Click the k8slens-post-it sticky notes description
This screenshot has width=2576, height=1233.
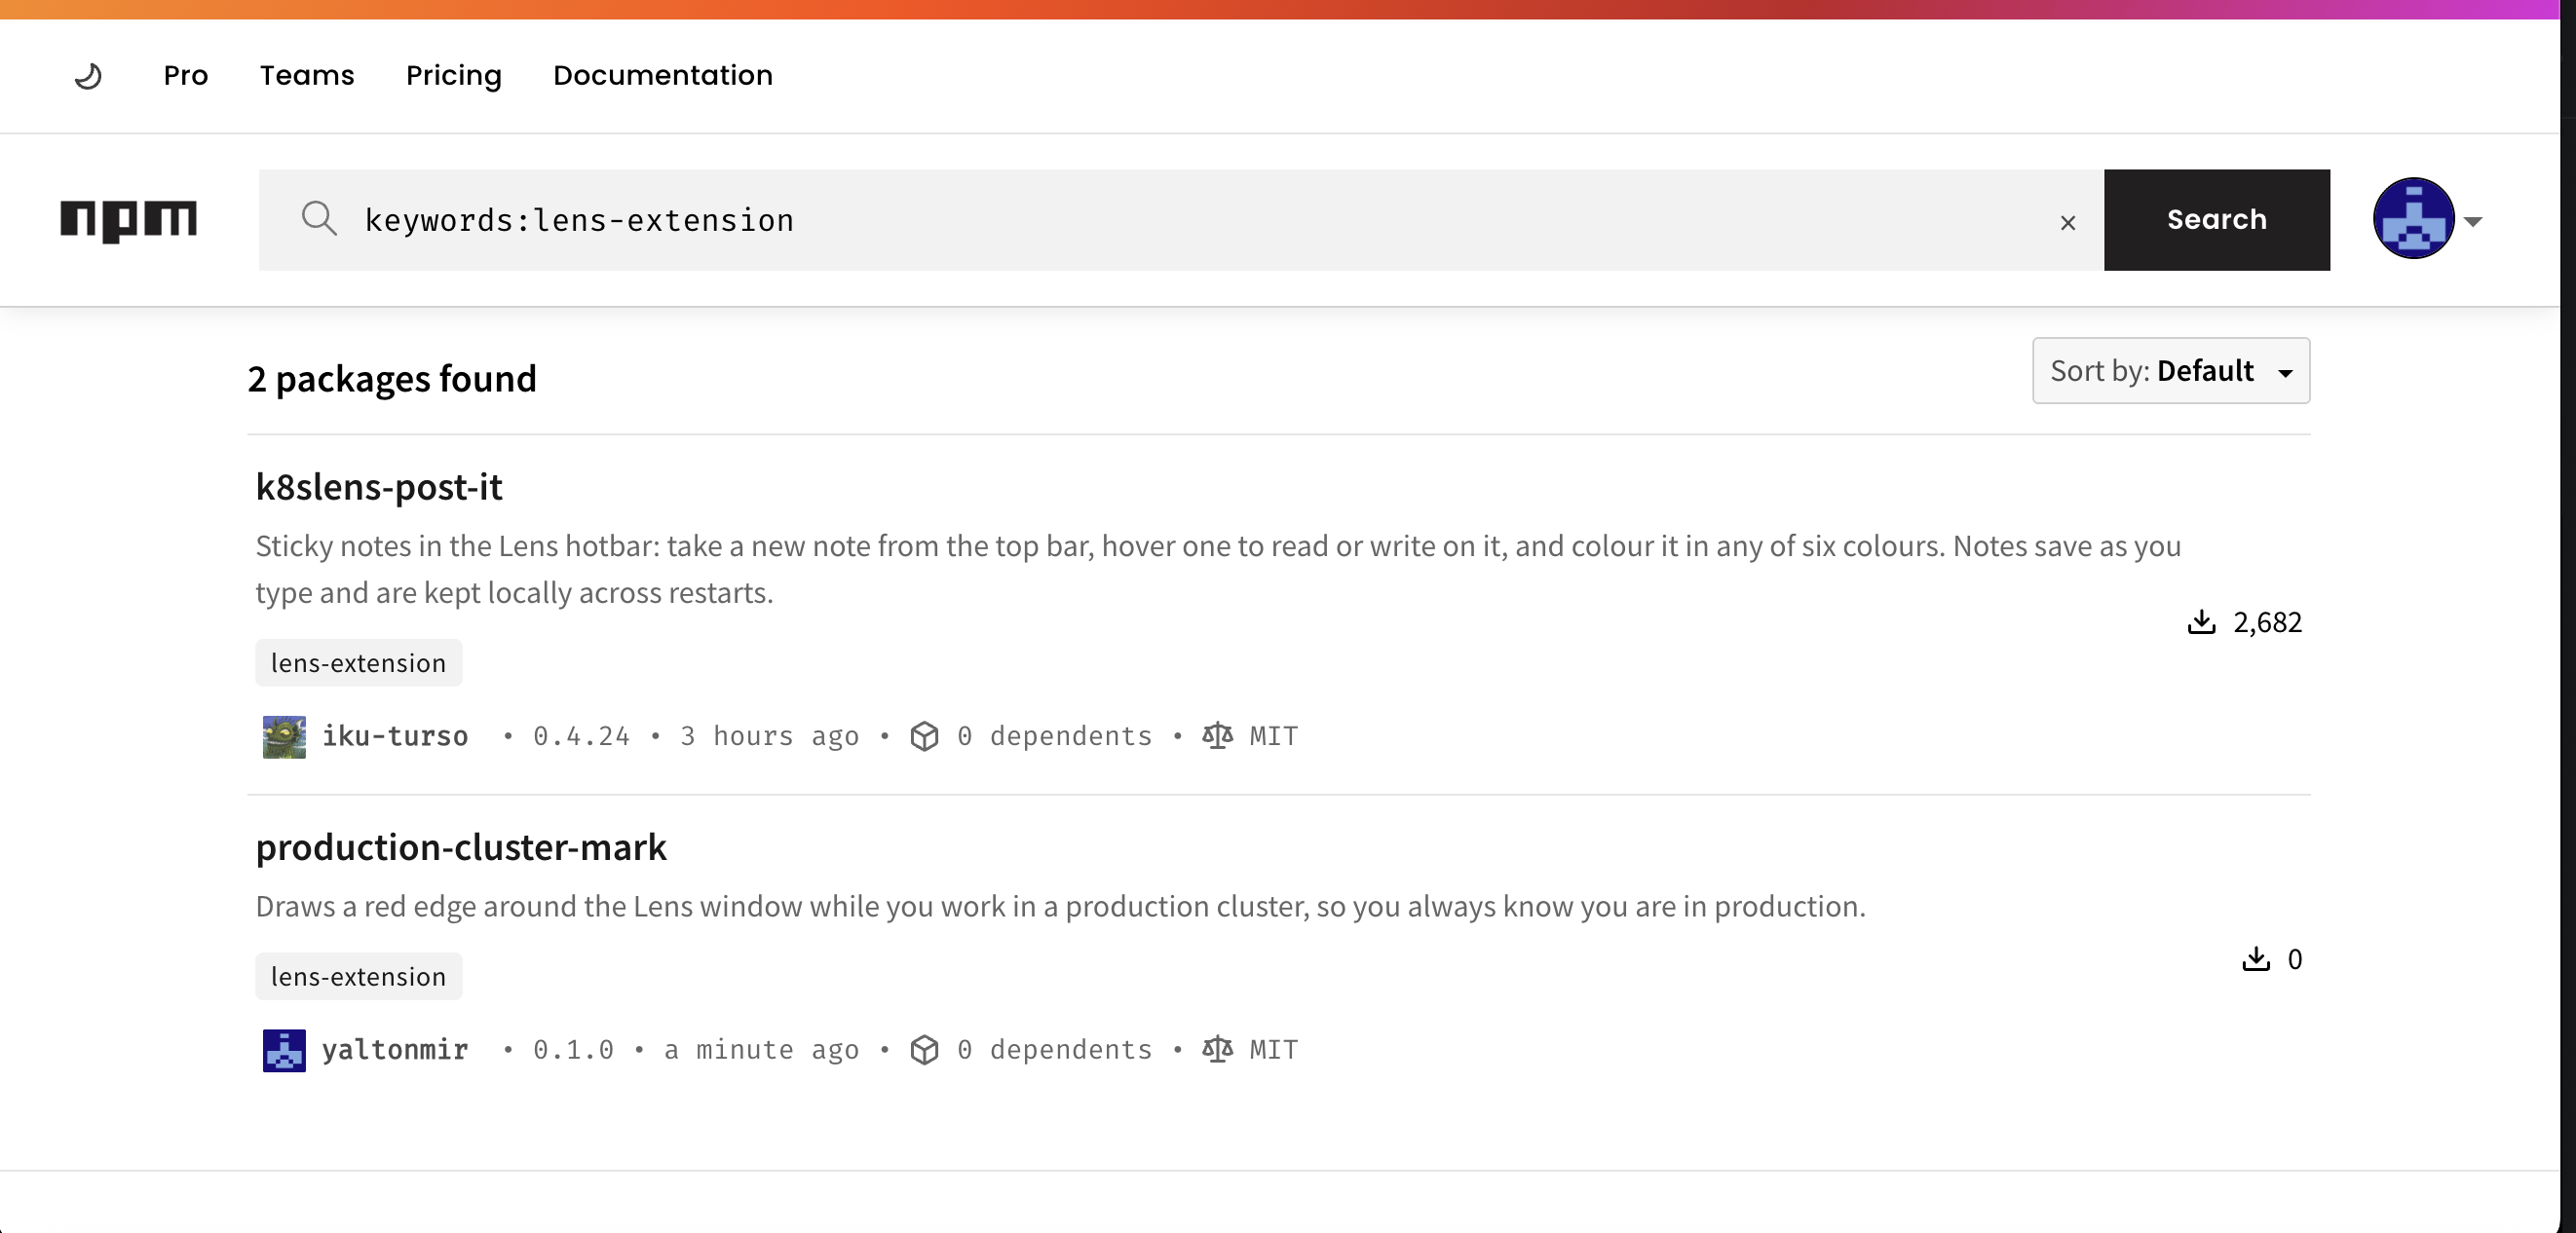coord(1218,569)
